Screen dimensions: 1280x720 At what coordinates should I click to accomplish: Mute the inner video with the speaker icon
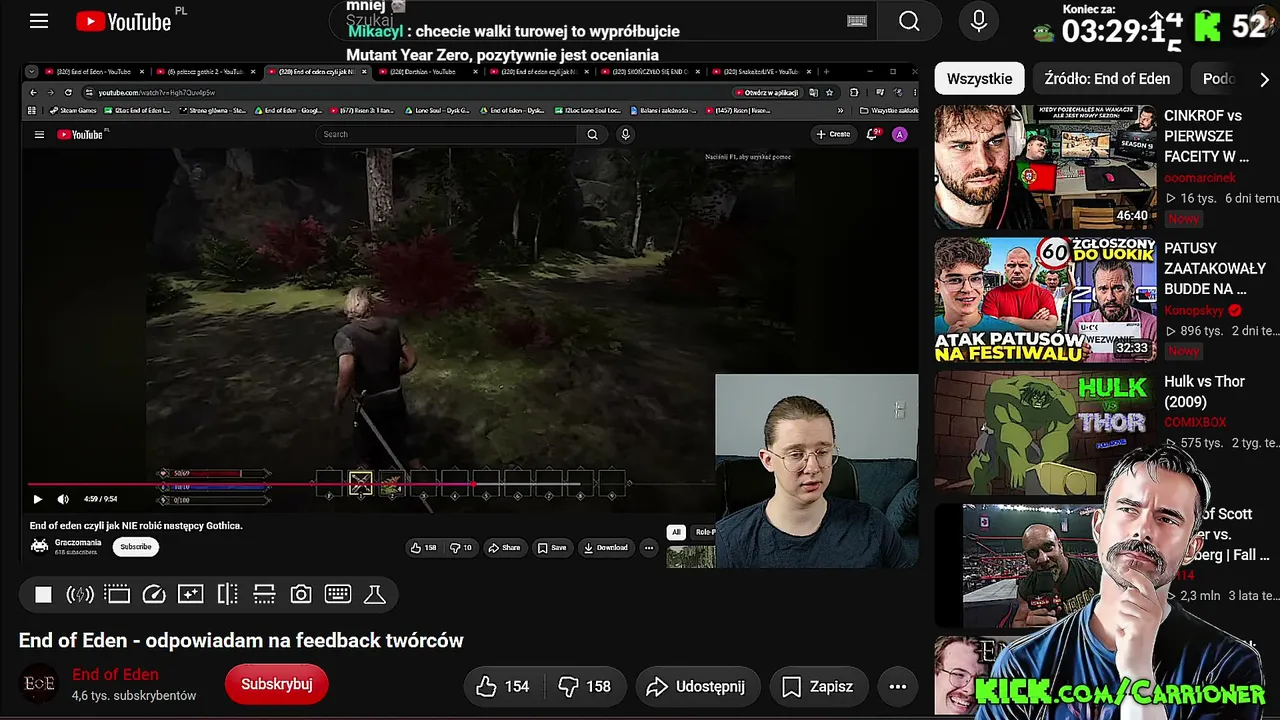point(63,499)
